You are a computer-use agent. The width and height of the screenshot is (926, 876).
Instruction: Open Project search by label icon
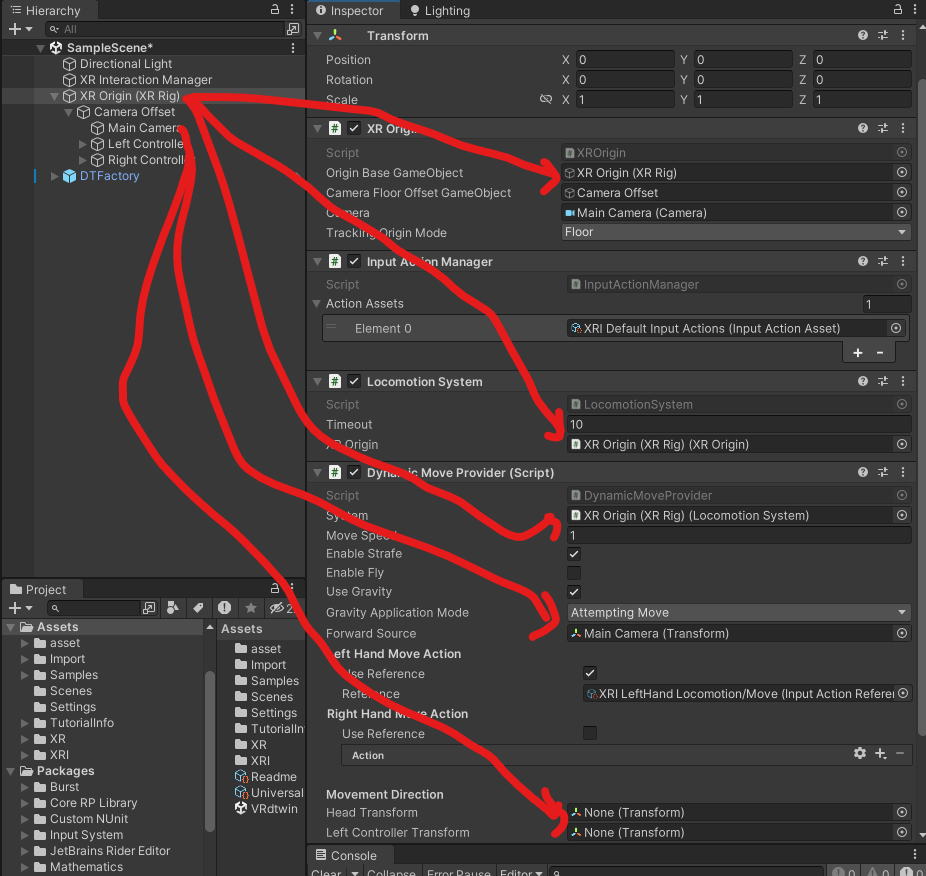(198, 608)
